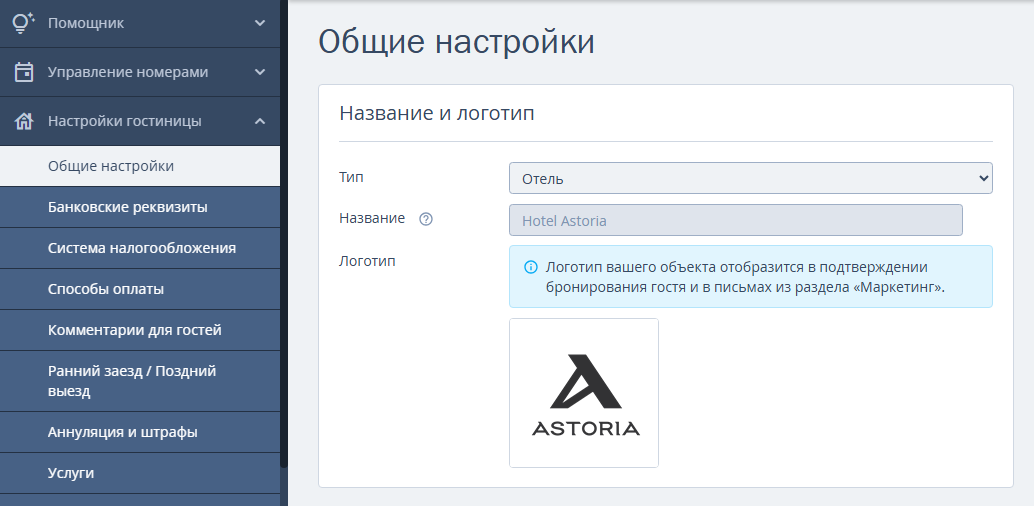
Task: Collapse the Настройки гостиницы chevron
Action: click(260, 121)
